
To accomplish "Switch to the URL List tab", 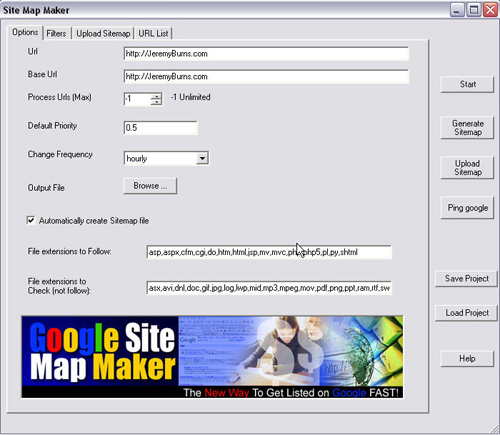I will (153, 33).
